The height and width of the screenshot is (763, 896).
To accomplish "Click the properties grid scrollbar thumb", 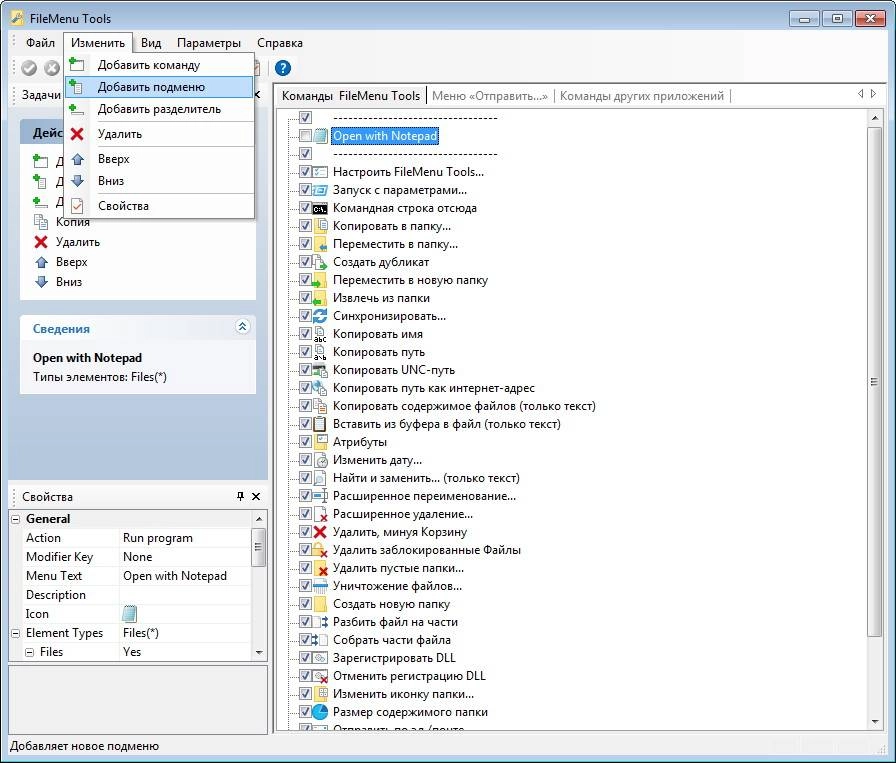I will tap(258, 547).
